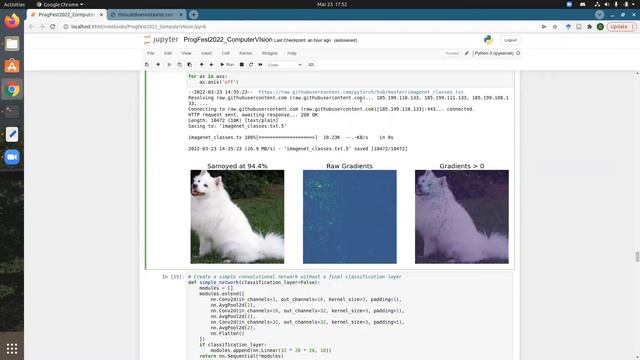640x360 pixels.
Task: Save the notebook with the floppy disk icon
Action: (x=147, y=64)
